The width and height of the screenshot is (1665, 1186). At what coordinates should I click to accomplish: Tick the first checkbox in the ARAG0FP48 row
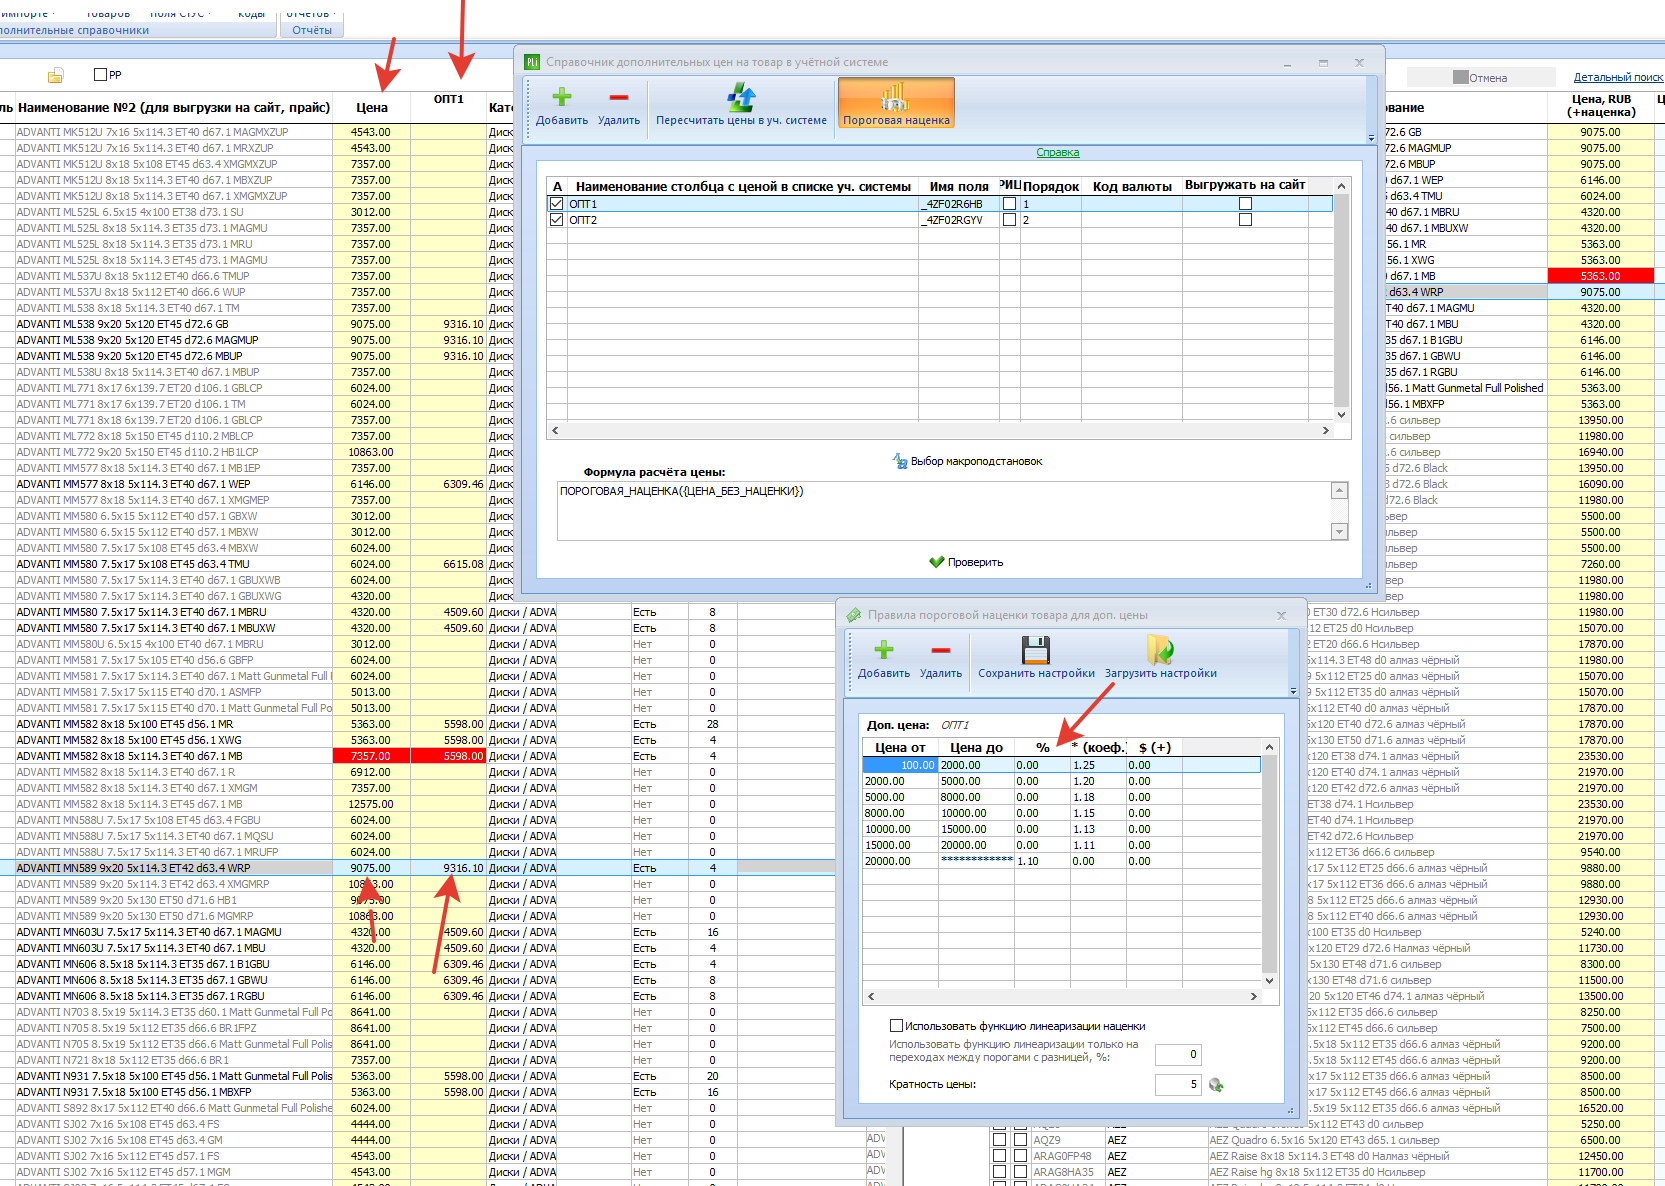[x=999, y=1156]
